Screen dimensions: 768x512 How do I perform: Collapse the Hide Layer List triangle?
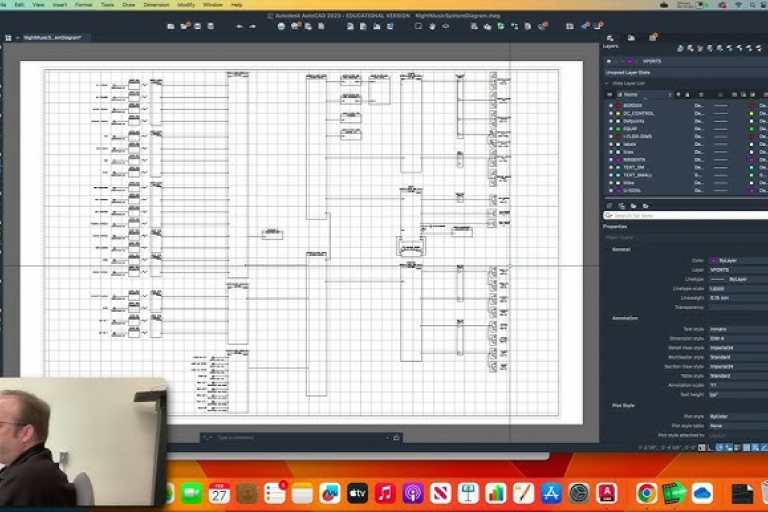607,83
